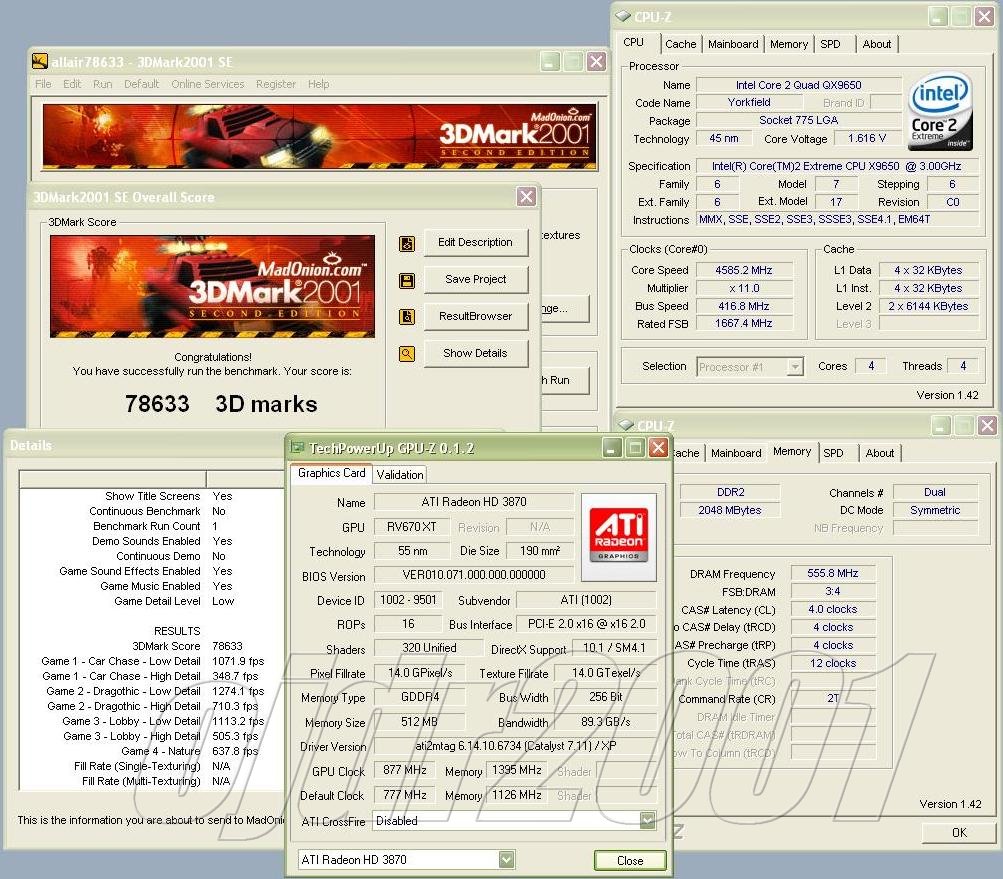1003x879 pixels.
Task: Click the Intel Core 2 Extreme logo
Action: pos(940,113)
